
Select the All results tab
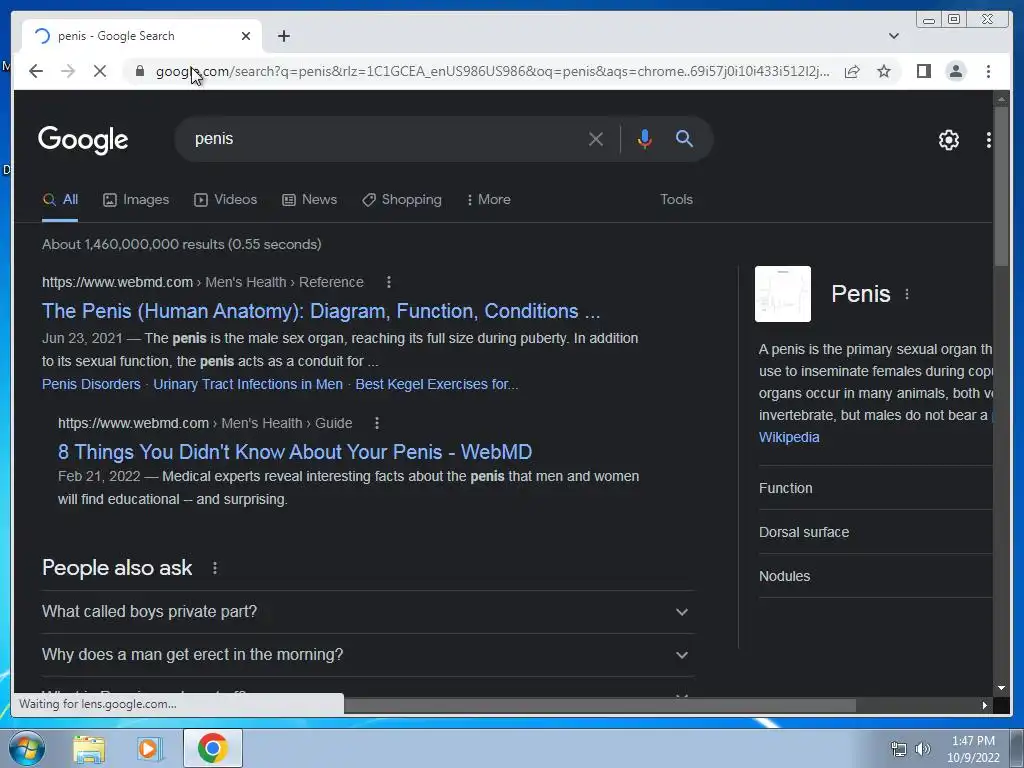60,200
